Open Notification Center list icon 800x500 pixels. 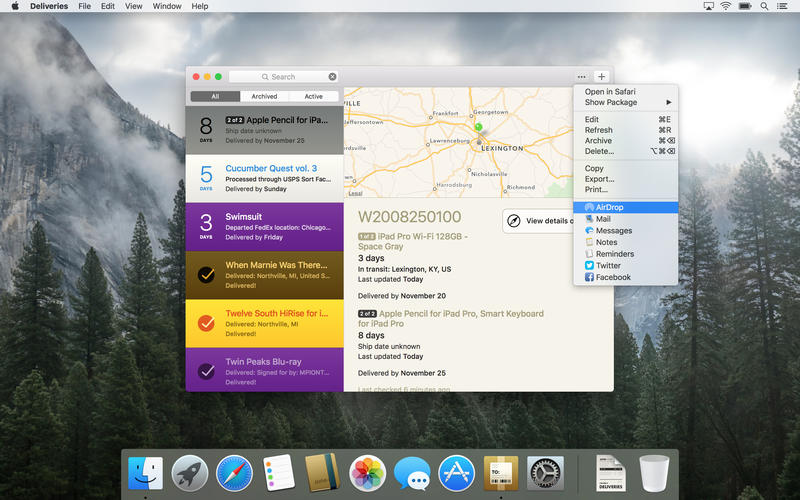click(x=782, y=6)
